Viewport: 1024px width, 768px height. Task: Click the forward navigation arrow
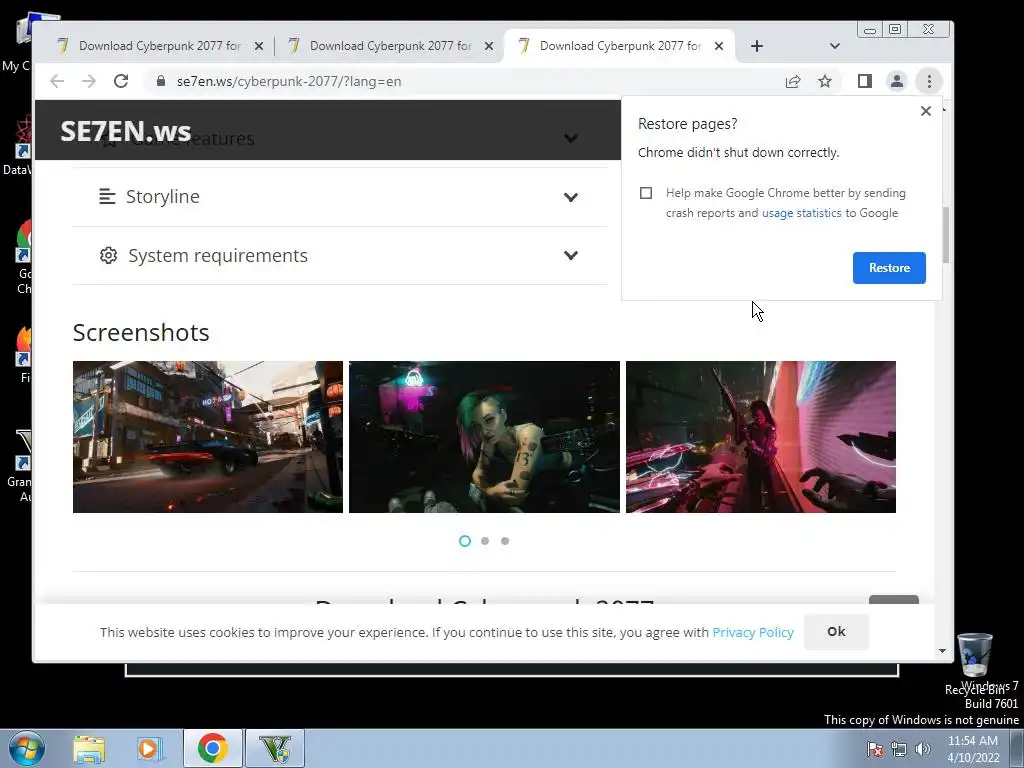click(x=89, y=81)
